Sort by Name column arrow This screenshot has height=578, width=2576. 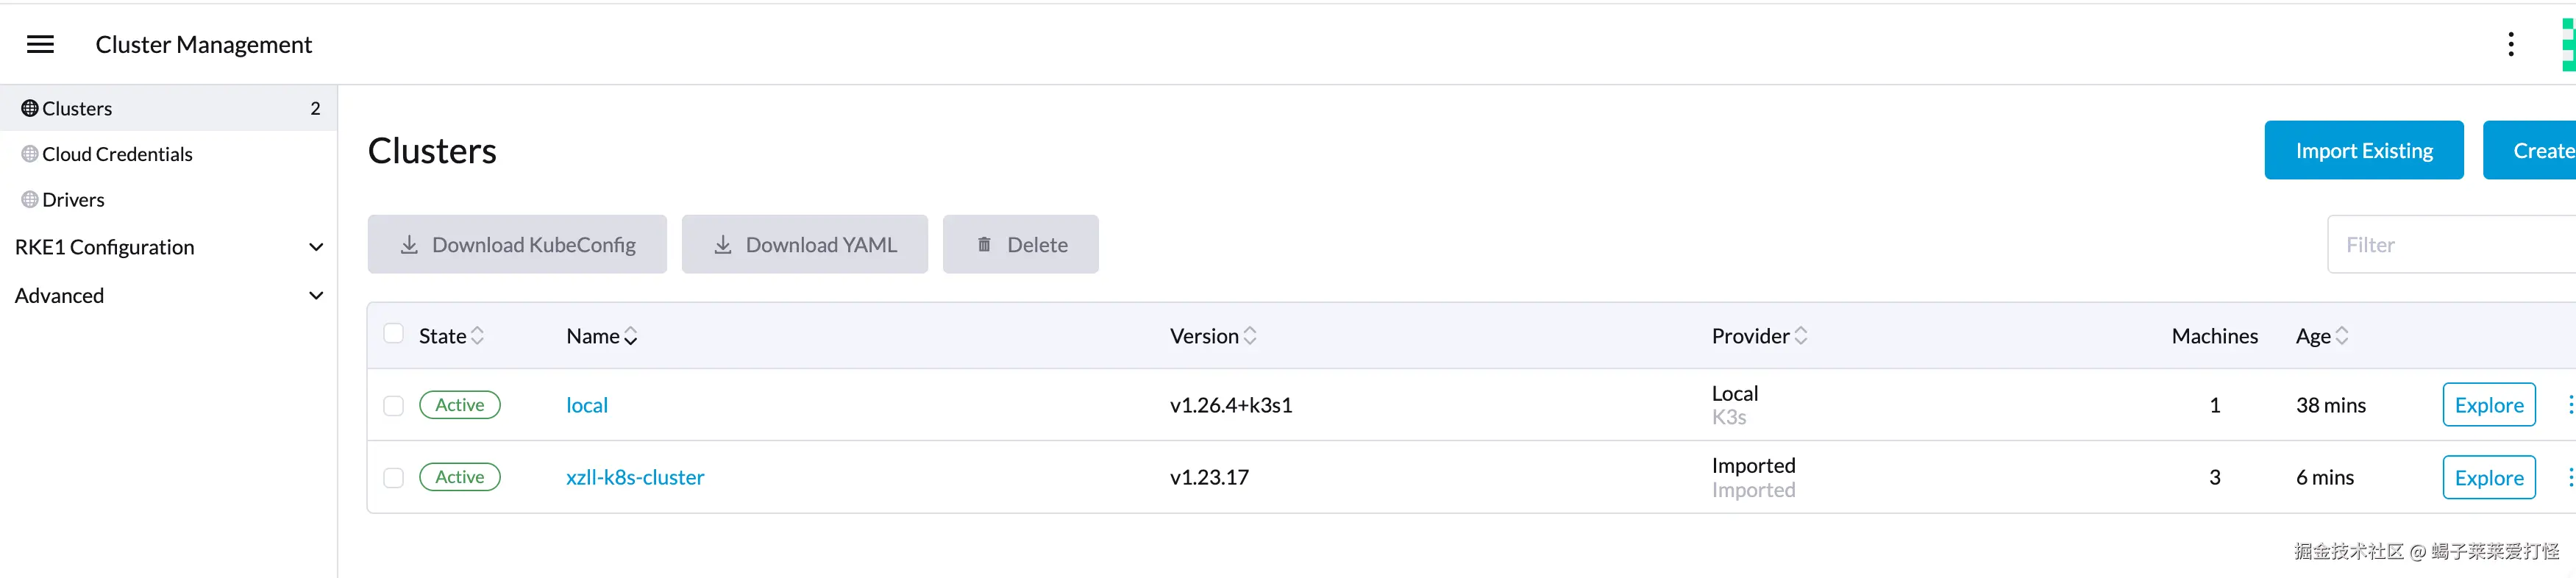click(x=631, y=337)
